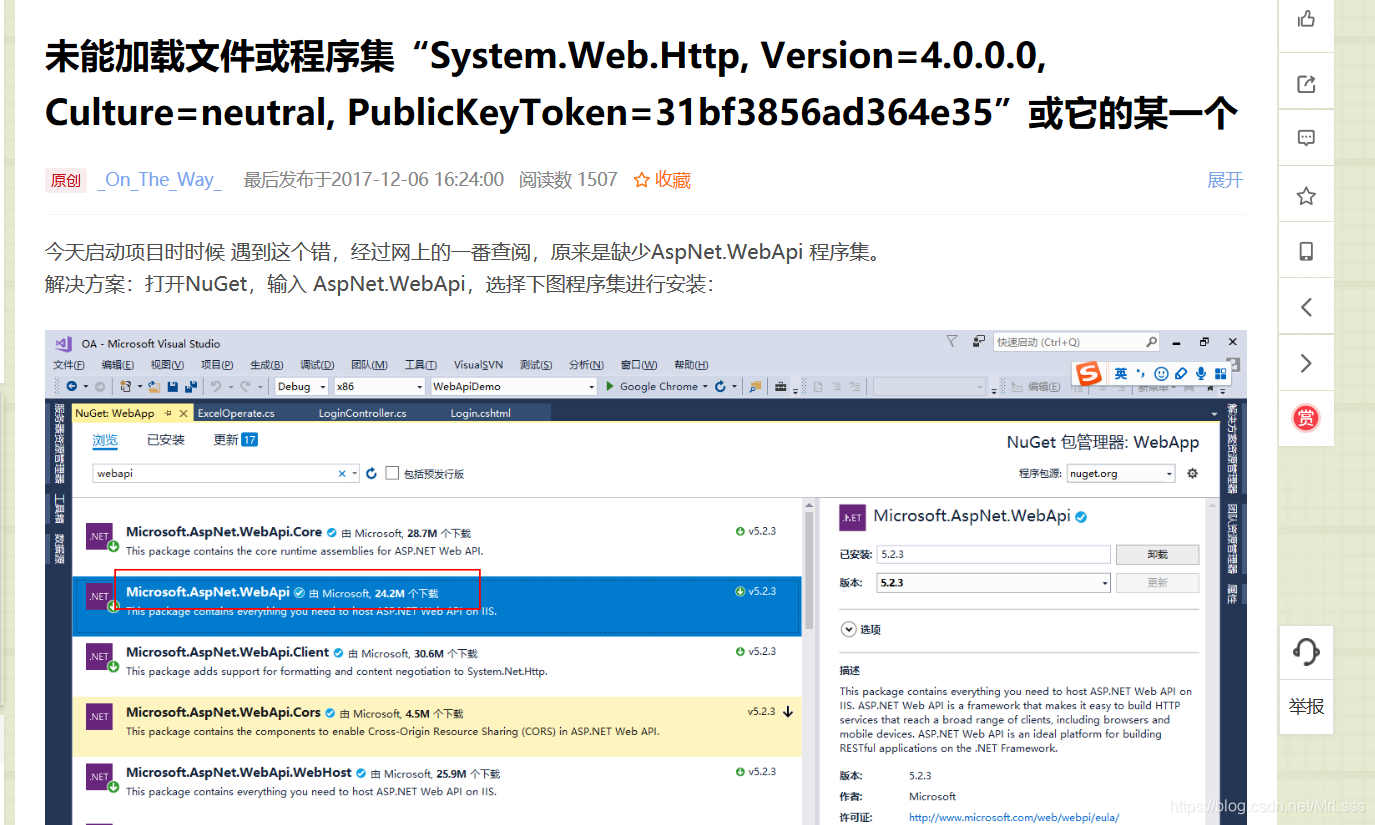The image size is (1375, 825).
Task: Click the Visual Studio logo icon
Action: [x=64, y=343]
